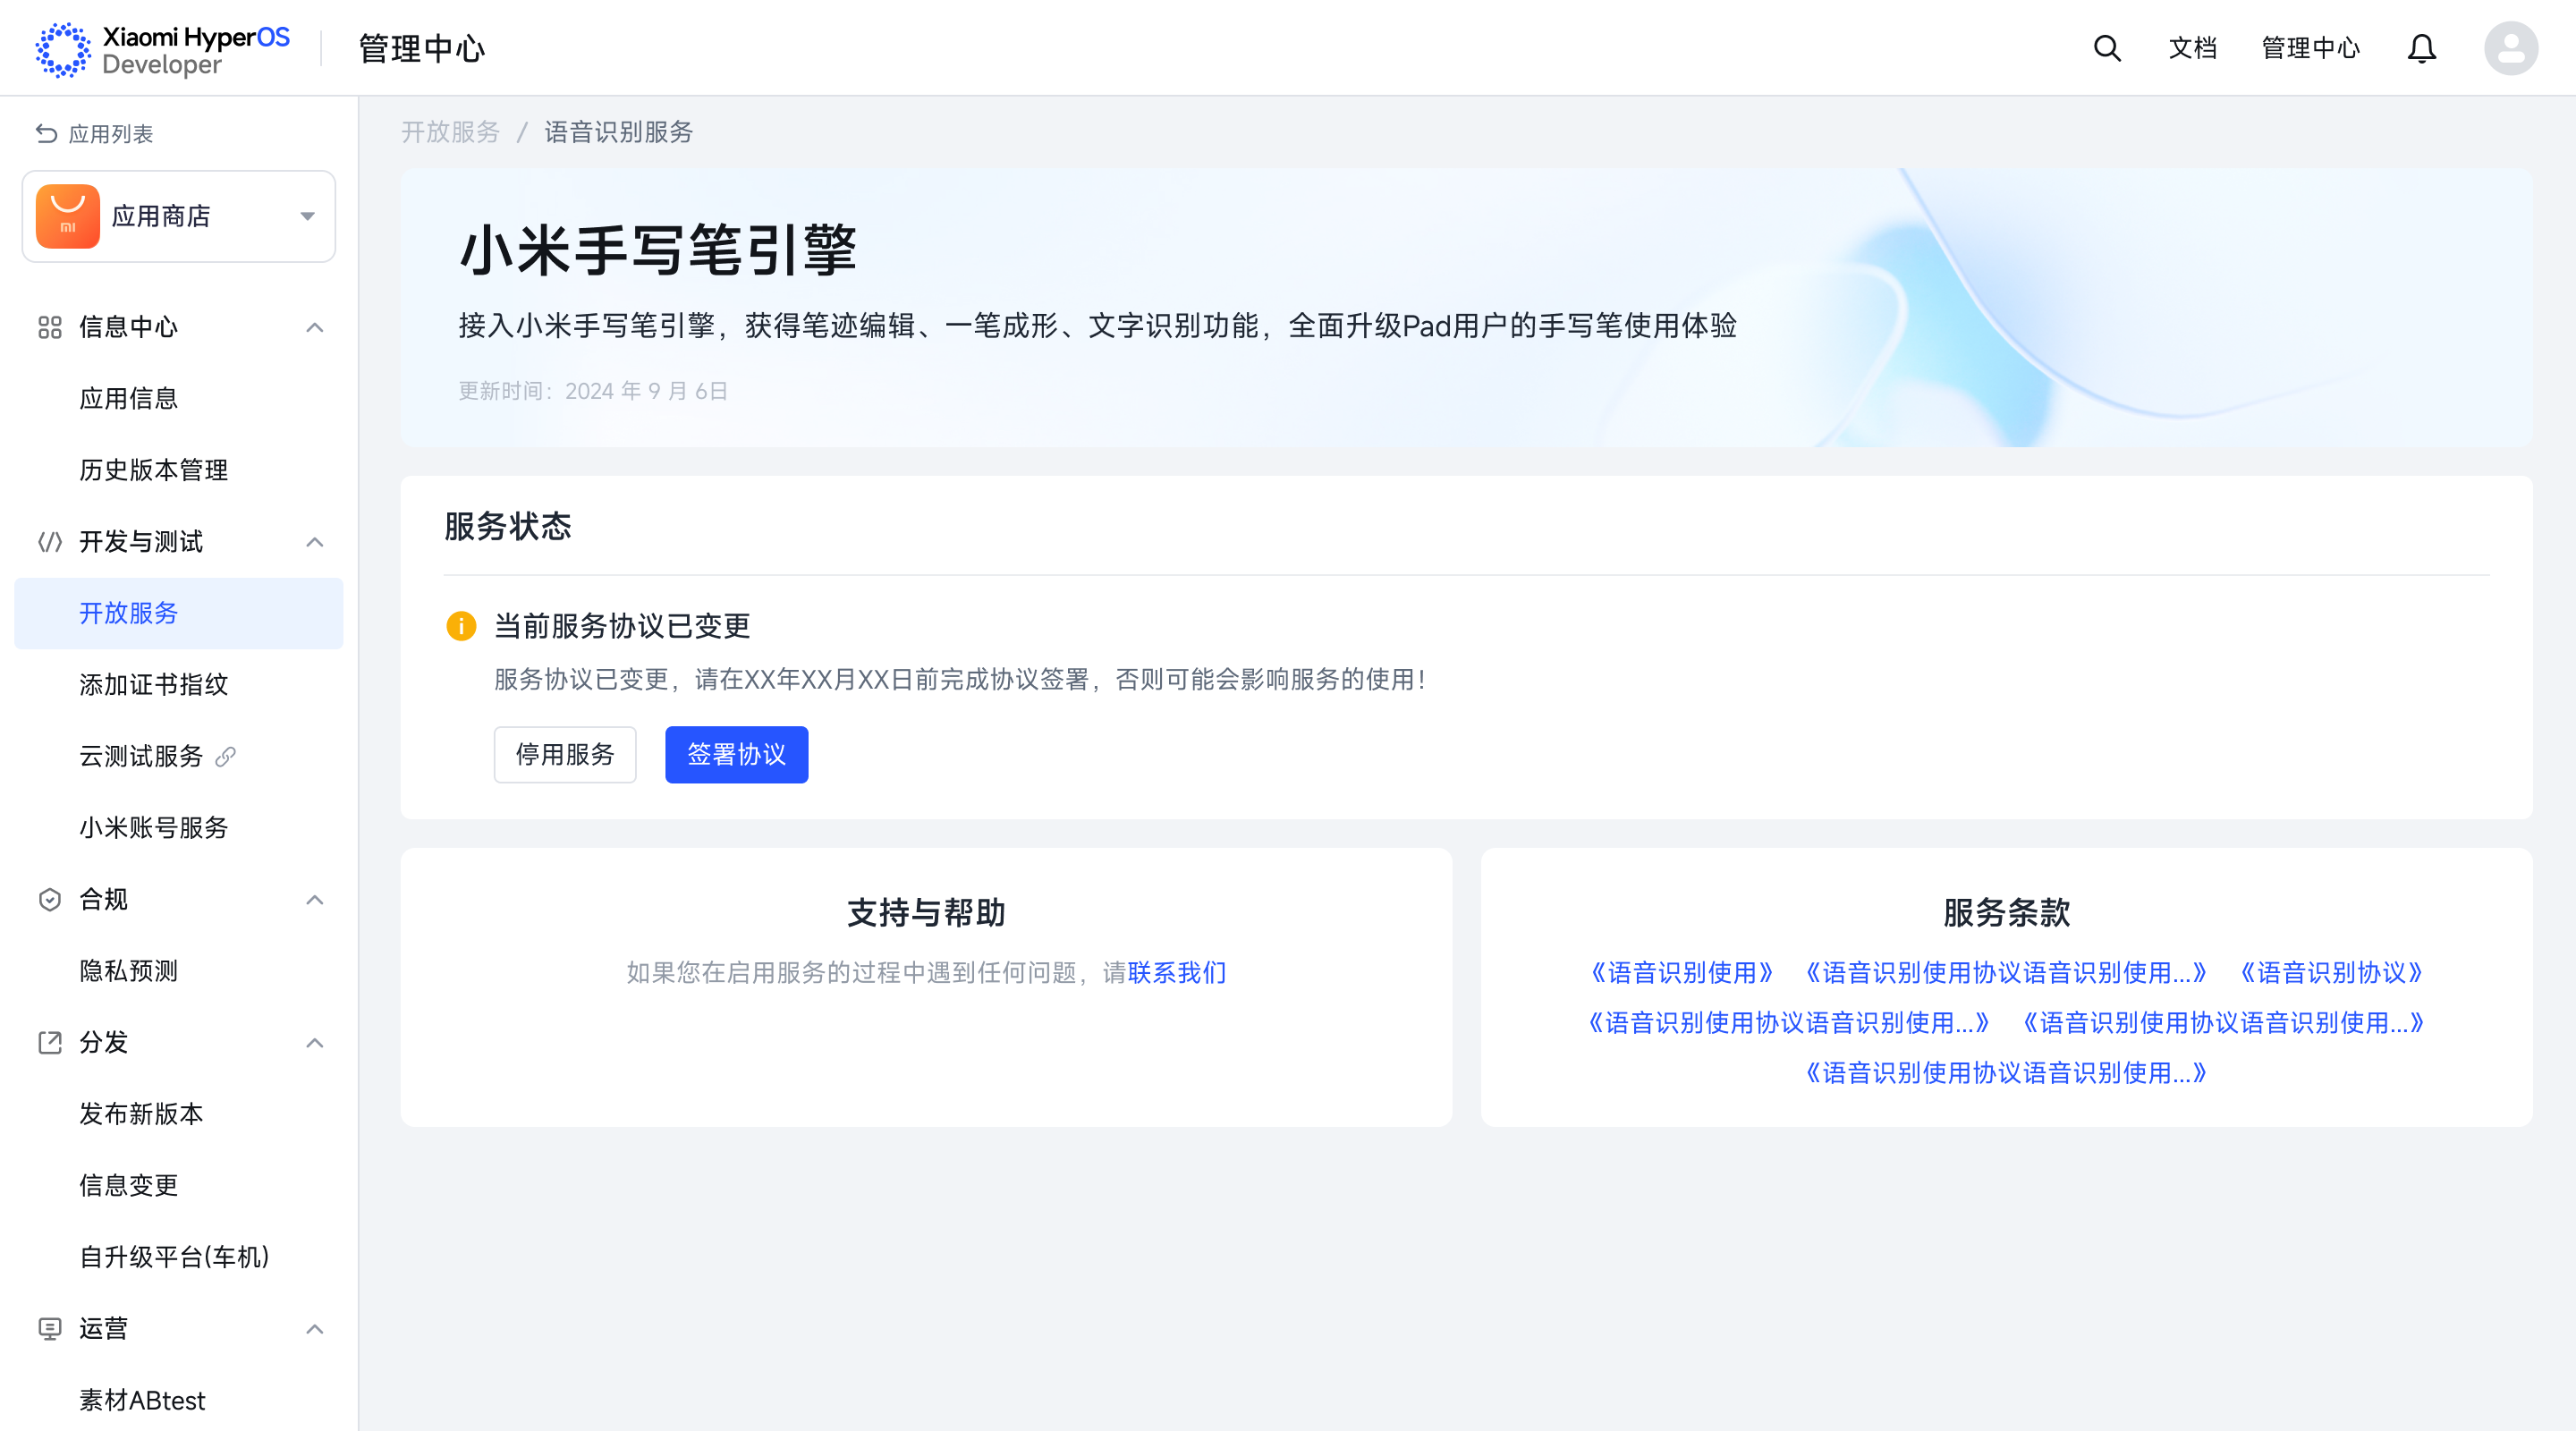Click the 联系我们 link
Viewport: 2576px width, 1431px height.
coord(1177,973)
